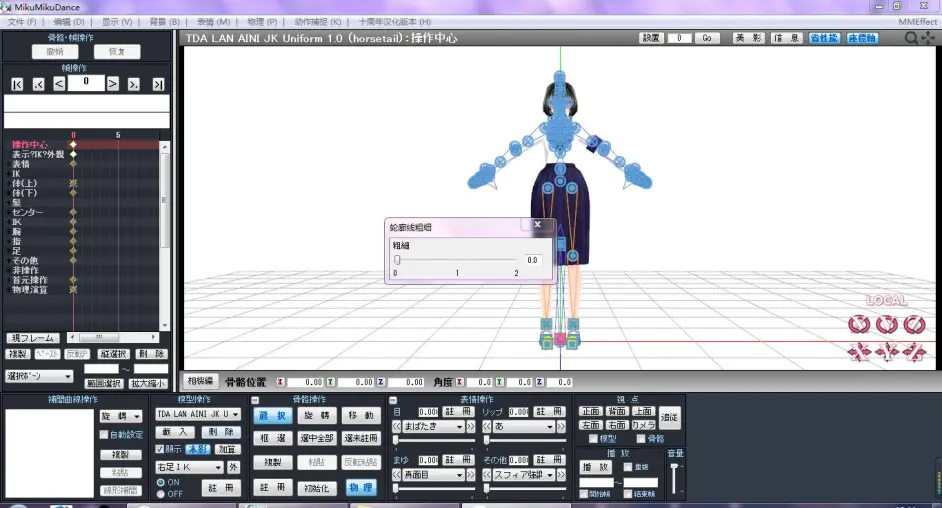Click the rightmost LOCAL rotation gizmo icon

[914, 324]
